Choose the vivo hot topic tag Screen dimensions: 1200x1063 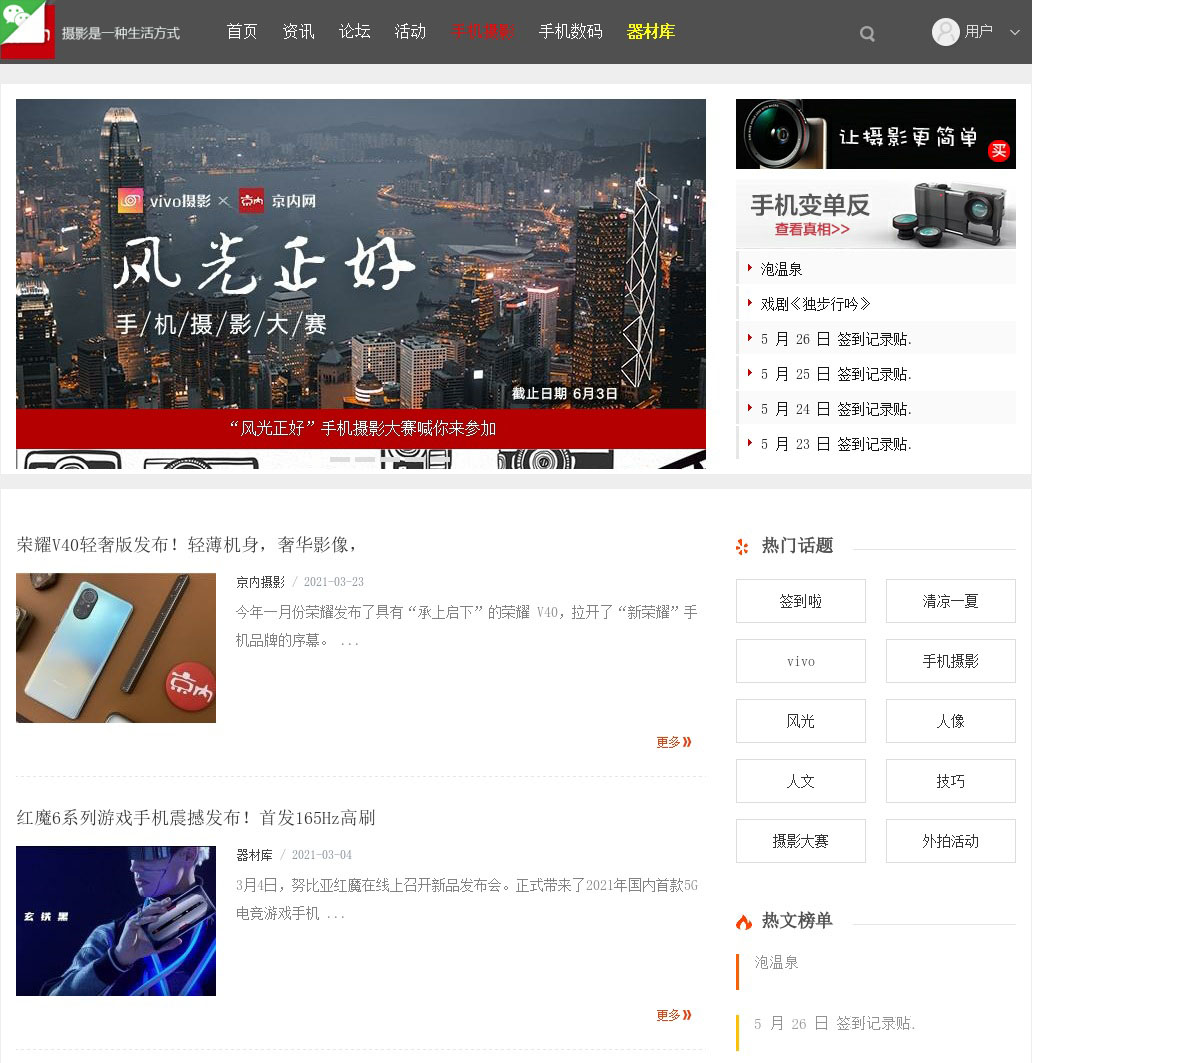800,661
